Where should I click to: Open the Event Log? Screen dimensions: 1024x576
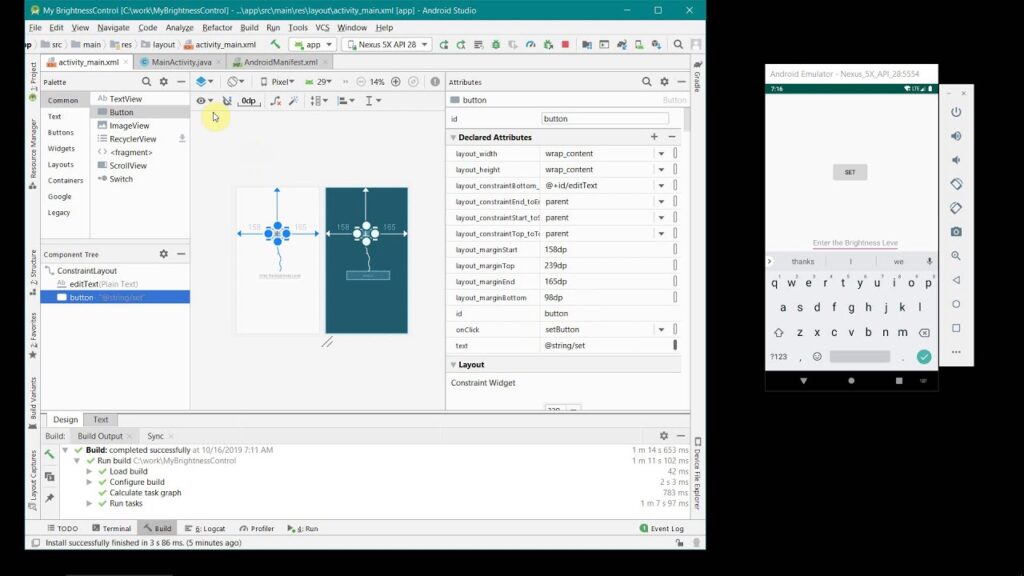[x=662, y=528]
